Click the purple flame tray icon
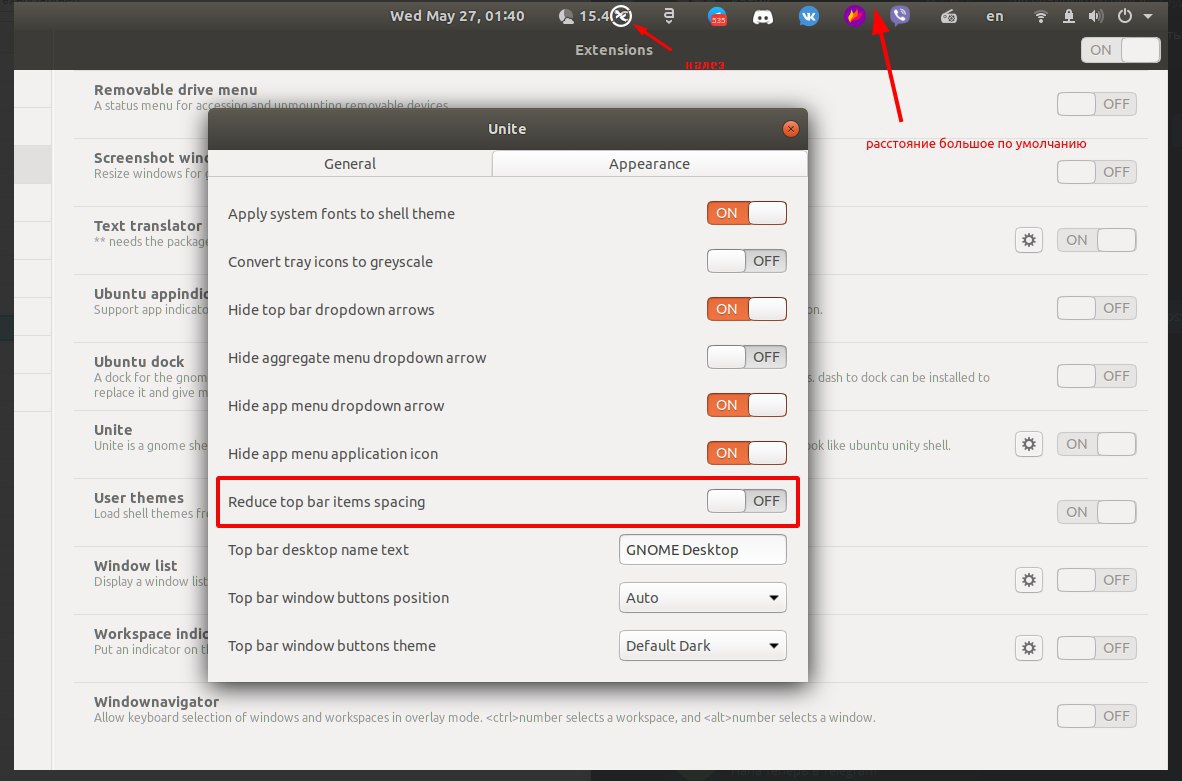1182x781 pixels. pos(854,16)
